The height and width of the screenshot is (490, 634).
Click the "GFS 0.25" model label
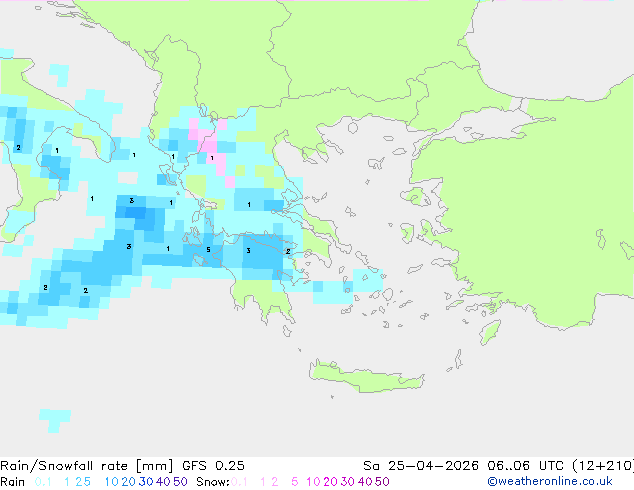(213, 466)
